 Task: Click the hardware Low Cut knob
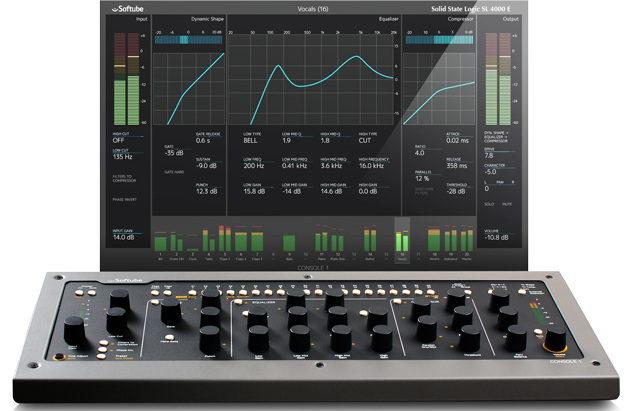click(117, 320)
